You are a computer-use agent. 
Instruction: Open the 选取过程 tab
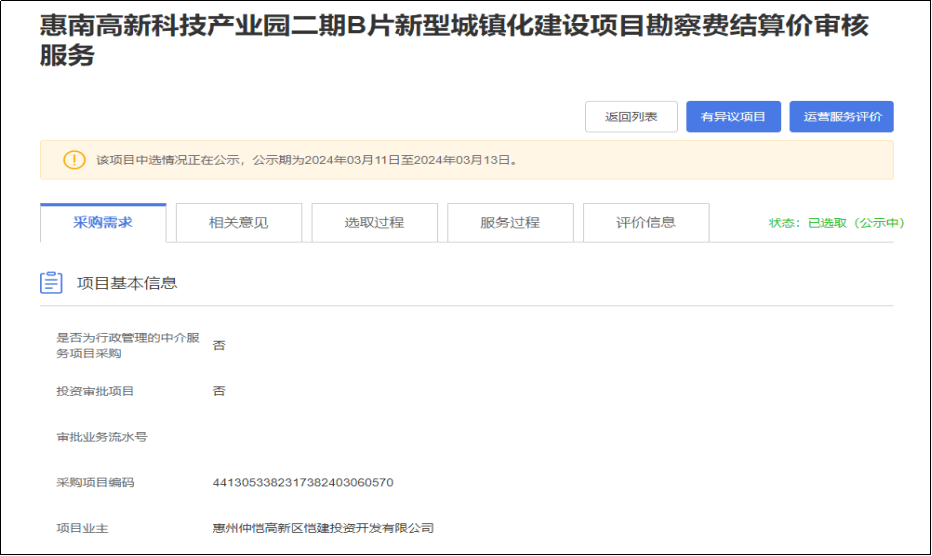tap(374, 223)
